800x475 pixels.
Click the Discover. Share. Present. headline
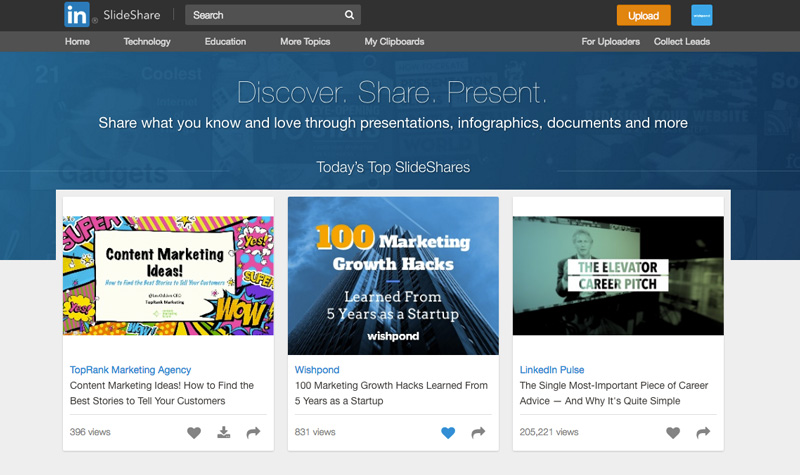point(392,92)
